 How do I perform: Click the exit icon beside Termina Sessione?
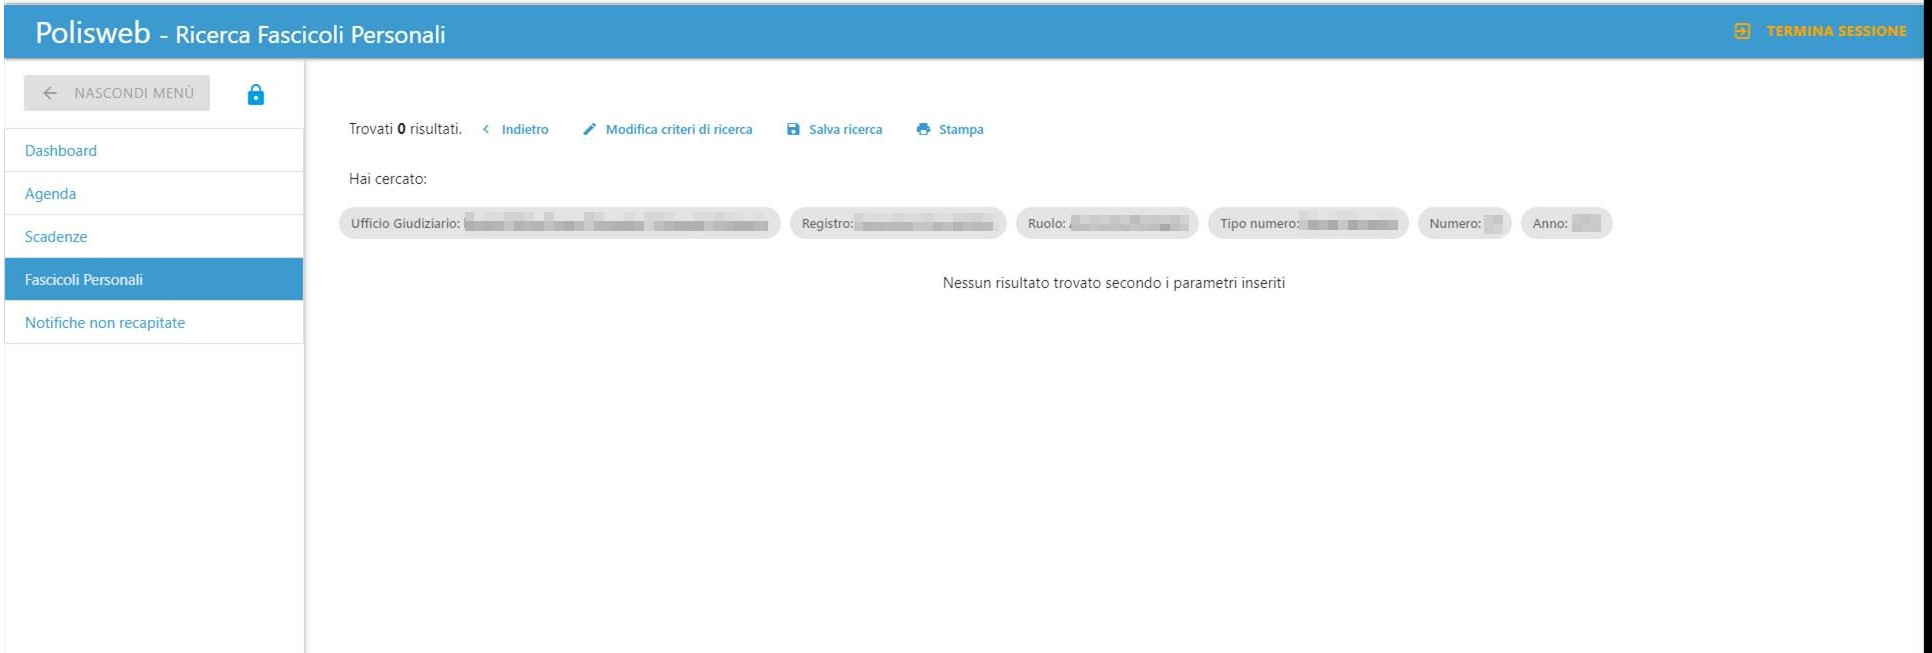1742,31
